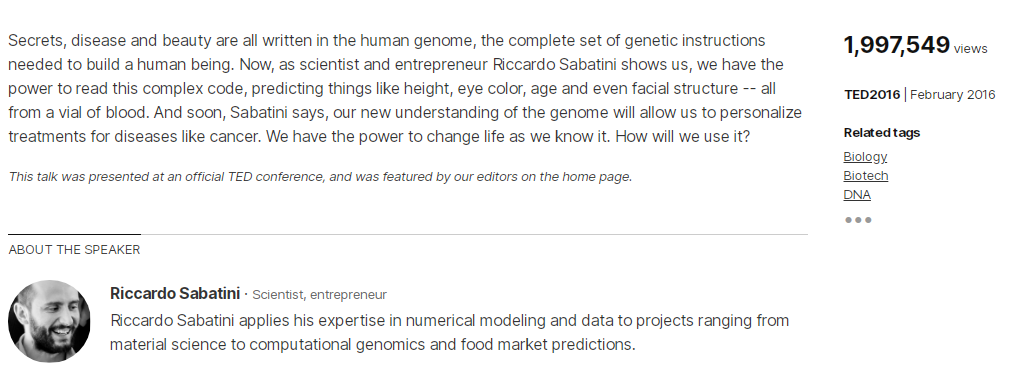Screen dimensions: 1017x378
Task: Expand more related tags via three dots
Action: (x=858, y=220)
